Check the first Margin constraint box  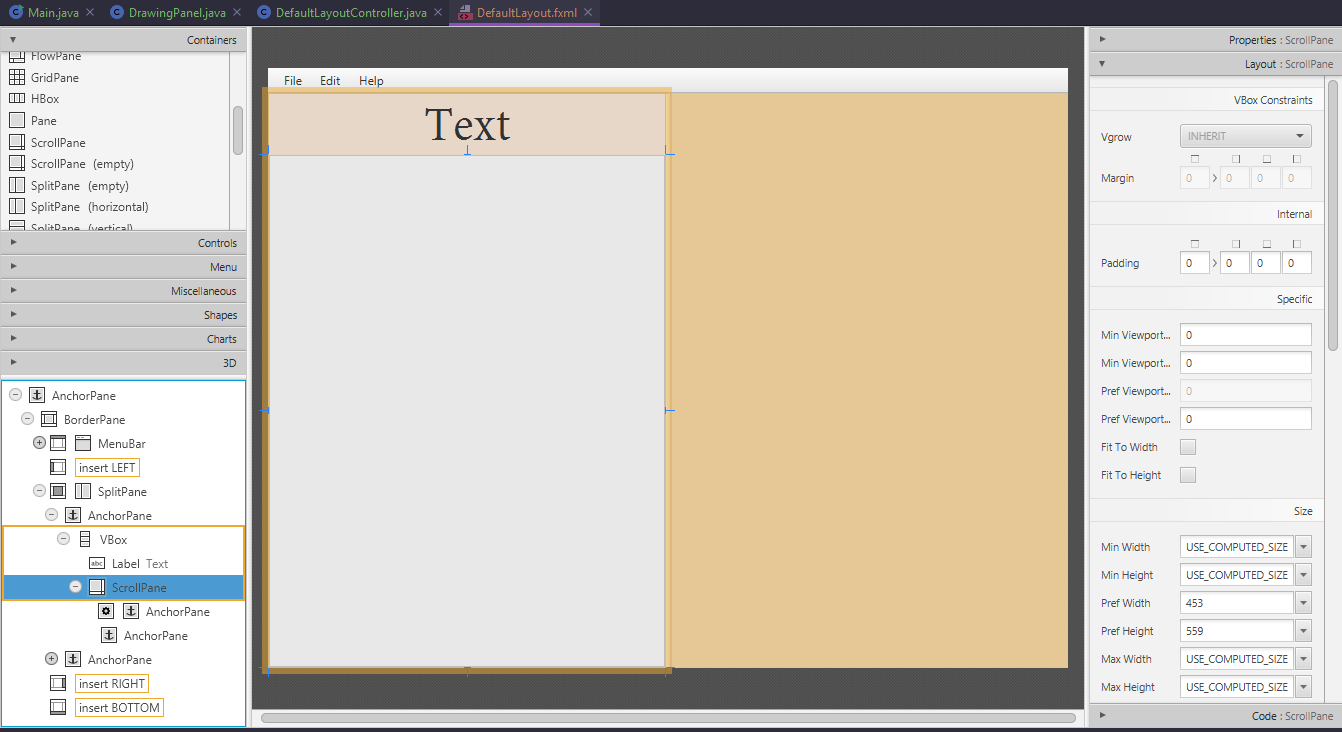[1196, 160]
